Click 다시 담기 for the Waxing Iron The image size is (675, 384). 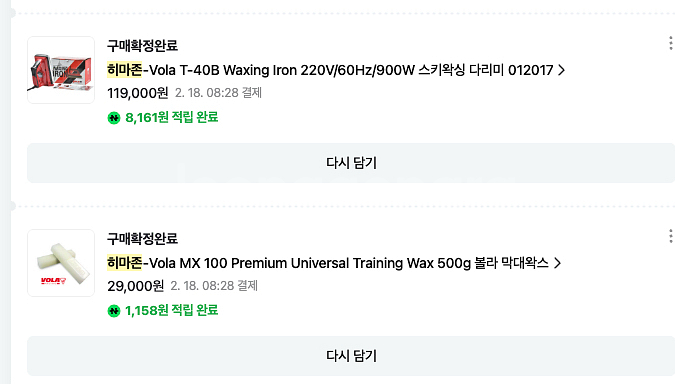tap(351, 163)
